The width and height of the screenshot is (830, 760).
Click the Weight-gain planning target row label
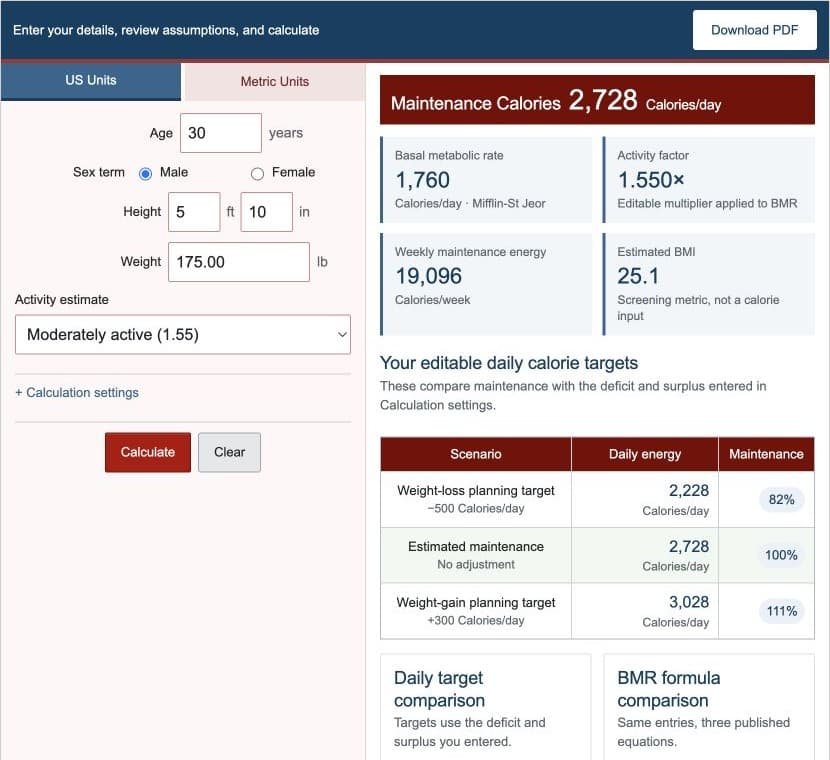(x=476, y=603)
